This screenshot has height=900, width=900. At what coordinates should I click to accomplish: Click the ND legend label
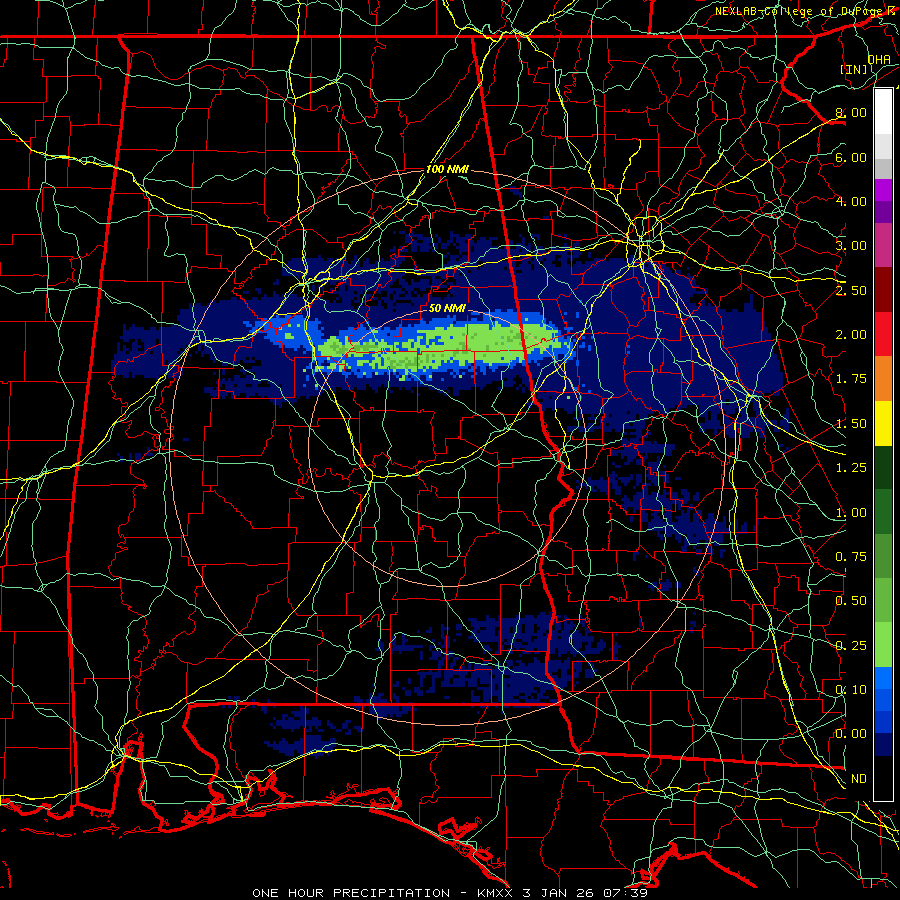coord(859,779)
